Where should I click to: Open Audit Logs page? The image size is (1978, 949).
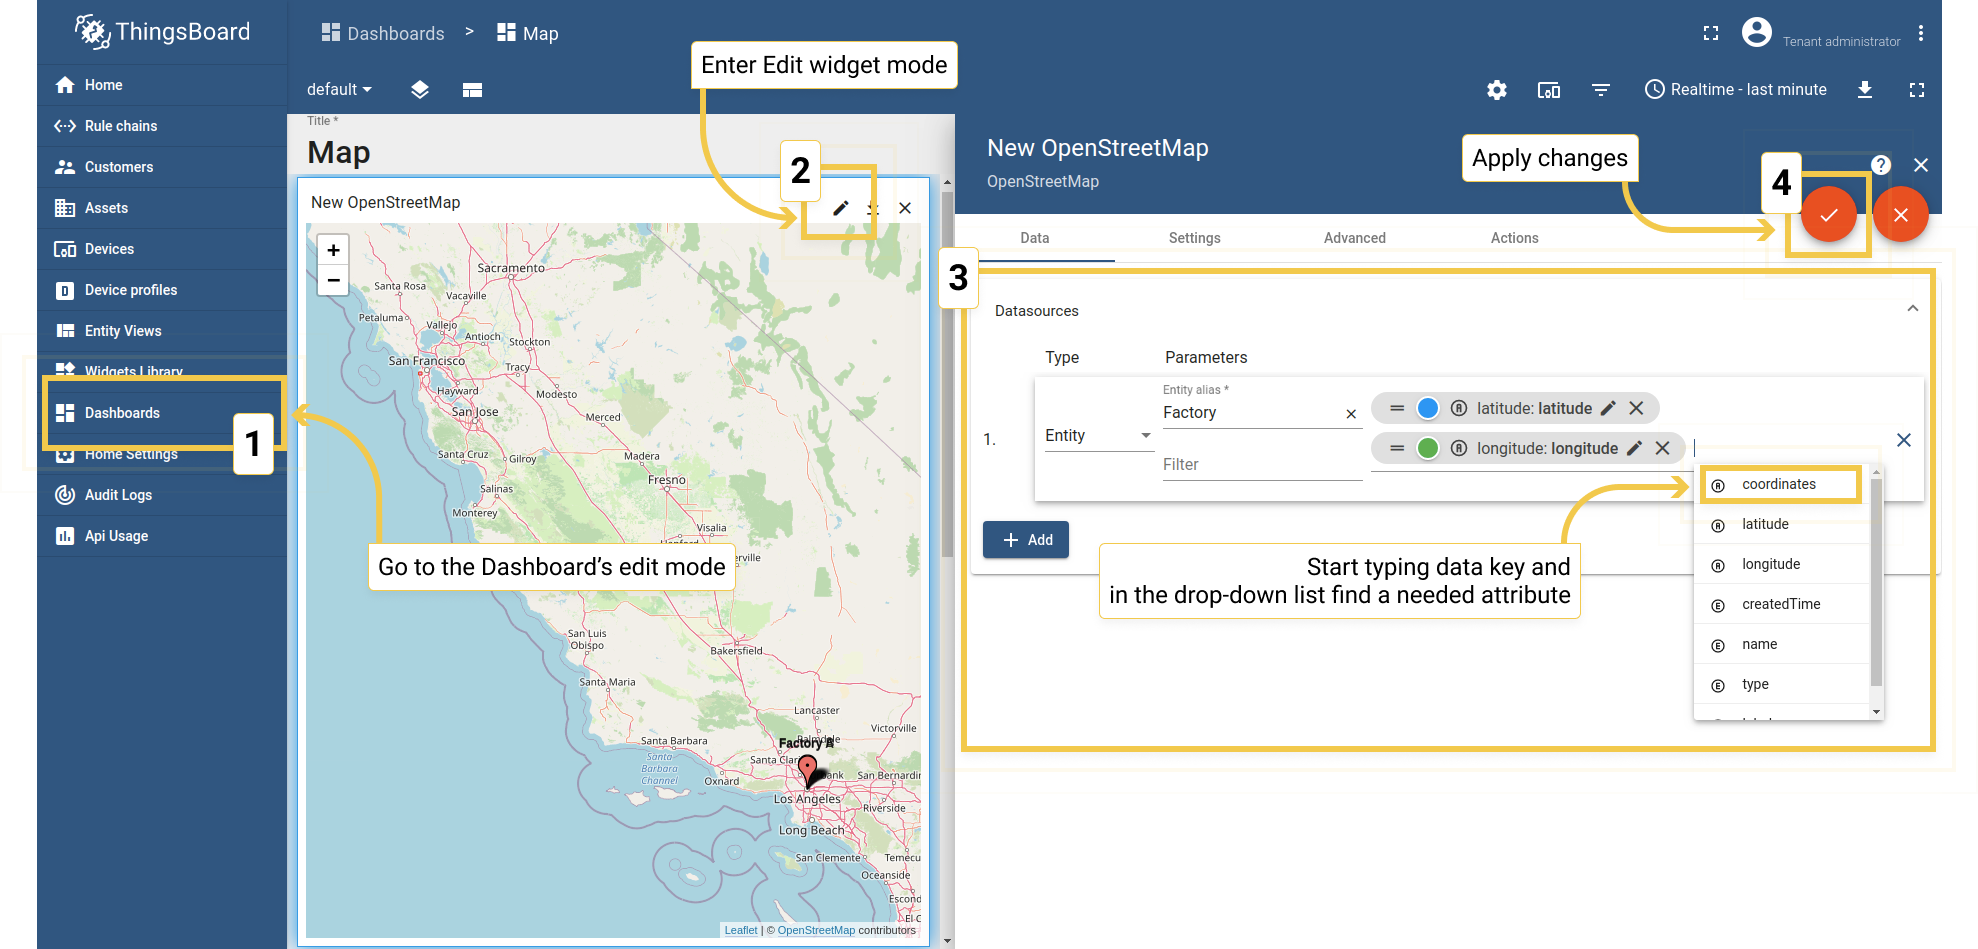click(x=162, y=495)
